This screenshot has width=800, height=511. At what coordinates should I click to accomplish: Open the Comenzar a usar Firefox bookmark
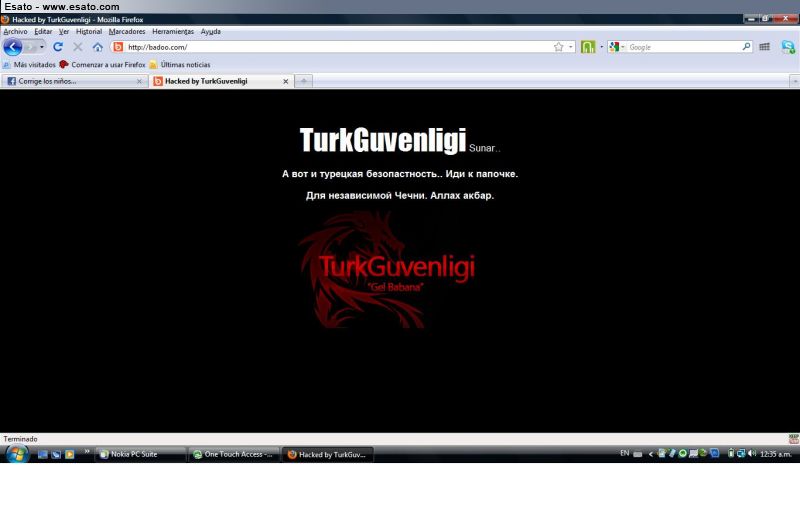pyautogui.click(x=102, y=65)
